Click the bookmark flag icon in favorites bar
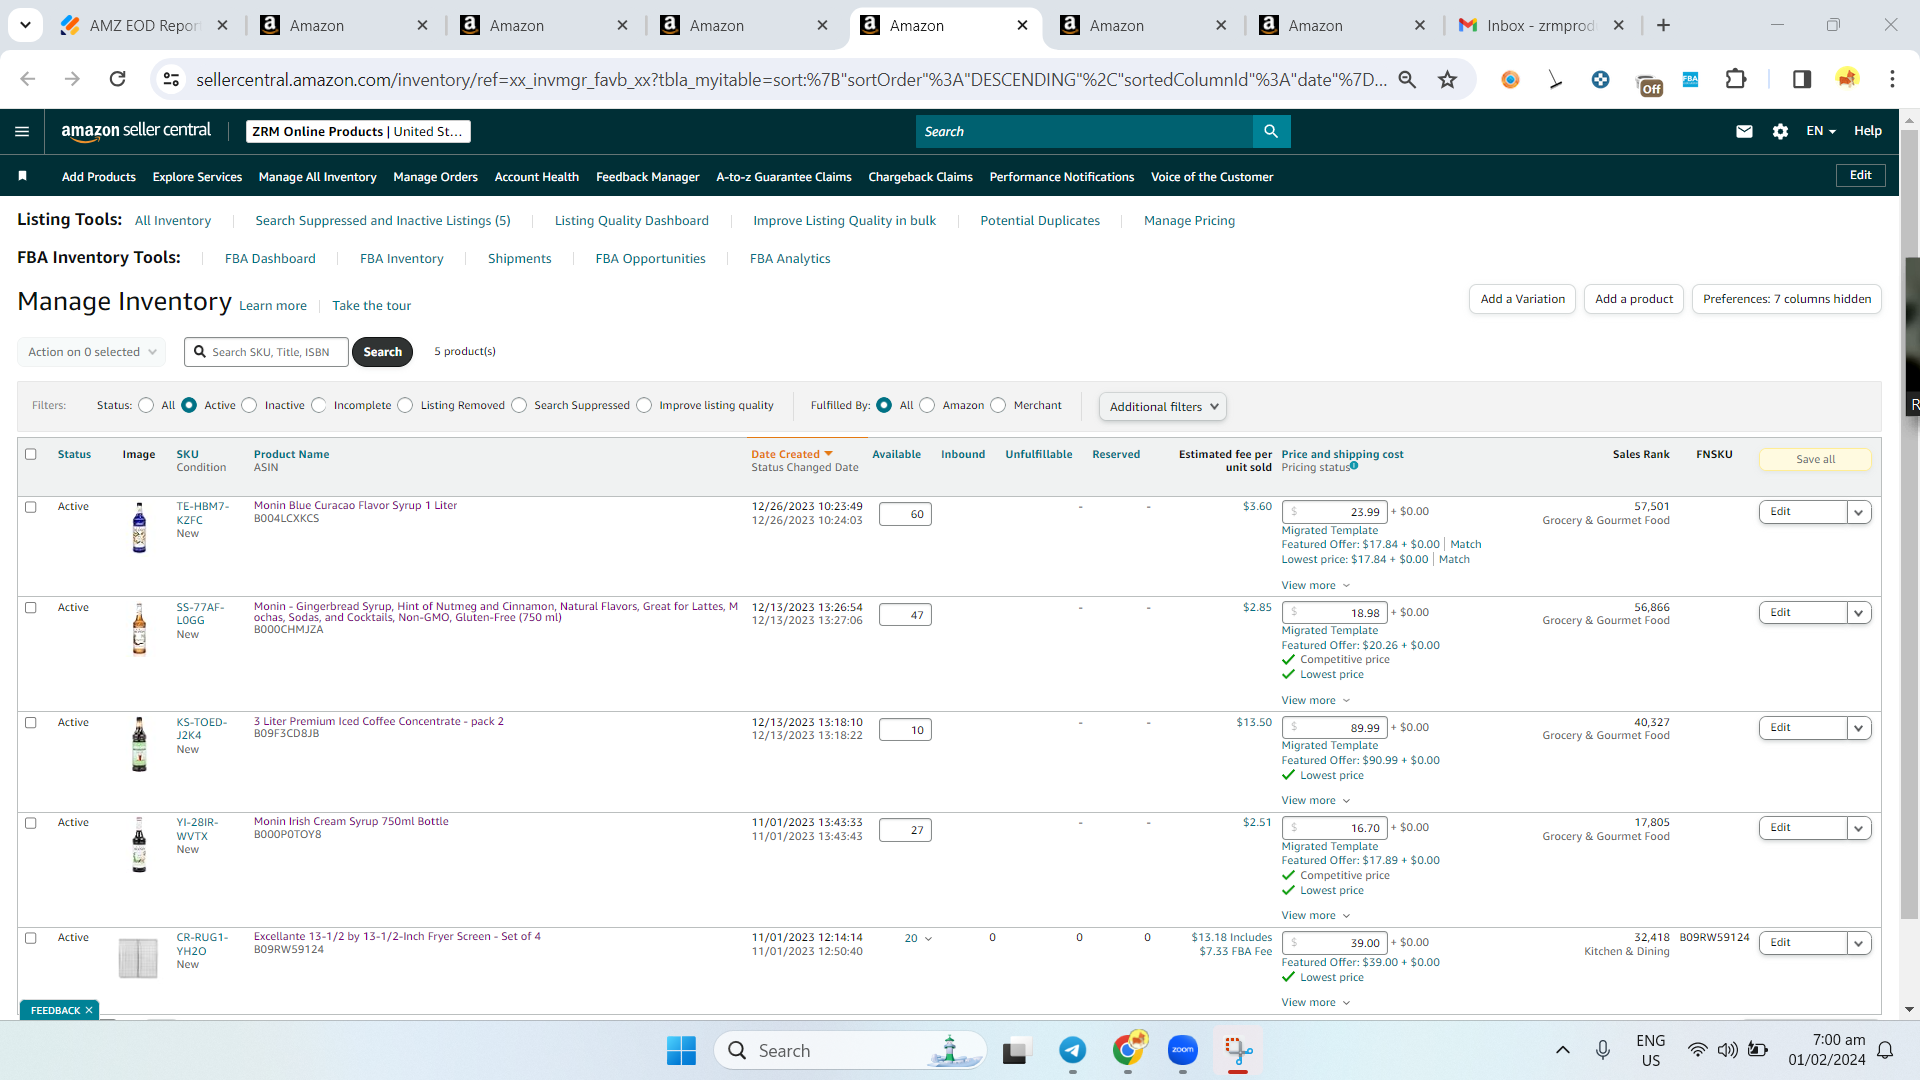The height and width of the screenshot is (1080, 1920). click(x=22, y=176)
